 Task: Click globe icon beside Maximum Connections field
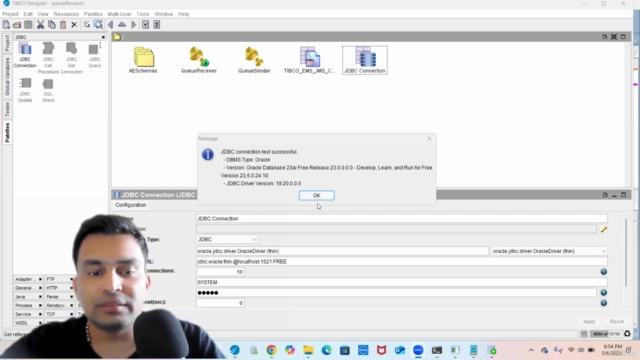(x=604, y=272)
